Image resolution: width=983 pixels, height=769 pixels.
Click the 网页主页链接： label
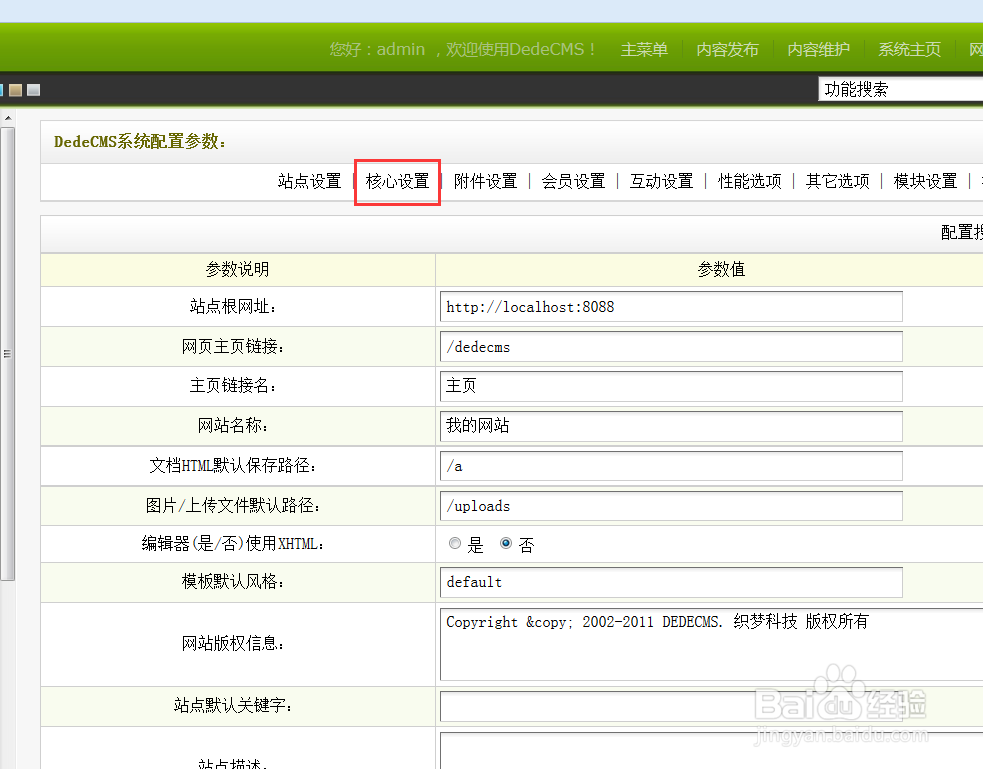pyautogui.click(x=233, y=347)
